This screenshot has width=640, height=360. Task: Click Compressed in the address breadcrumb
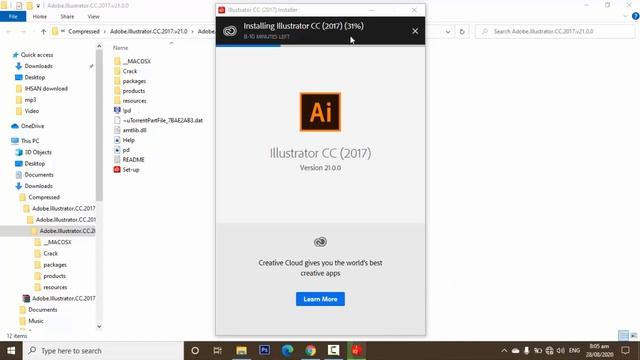[x=84, y=31]
